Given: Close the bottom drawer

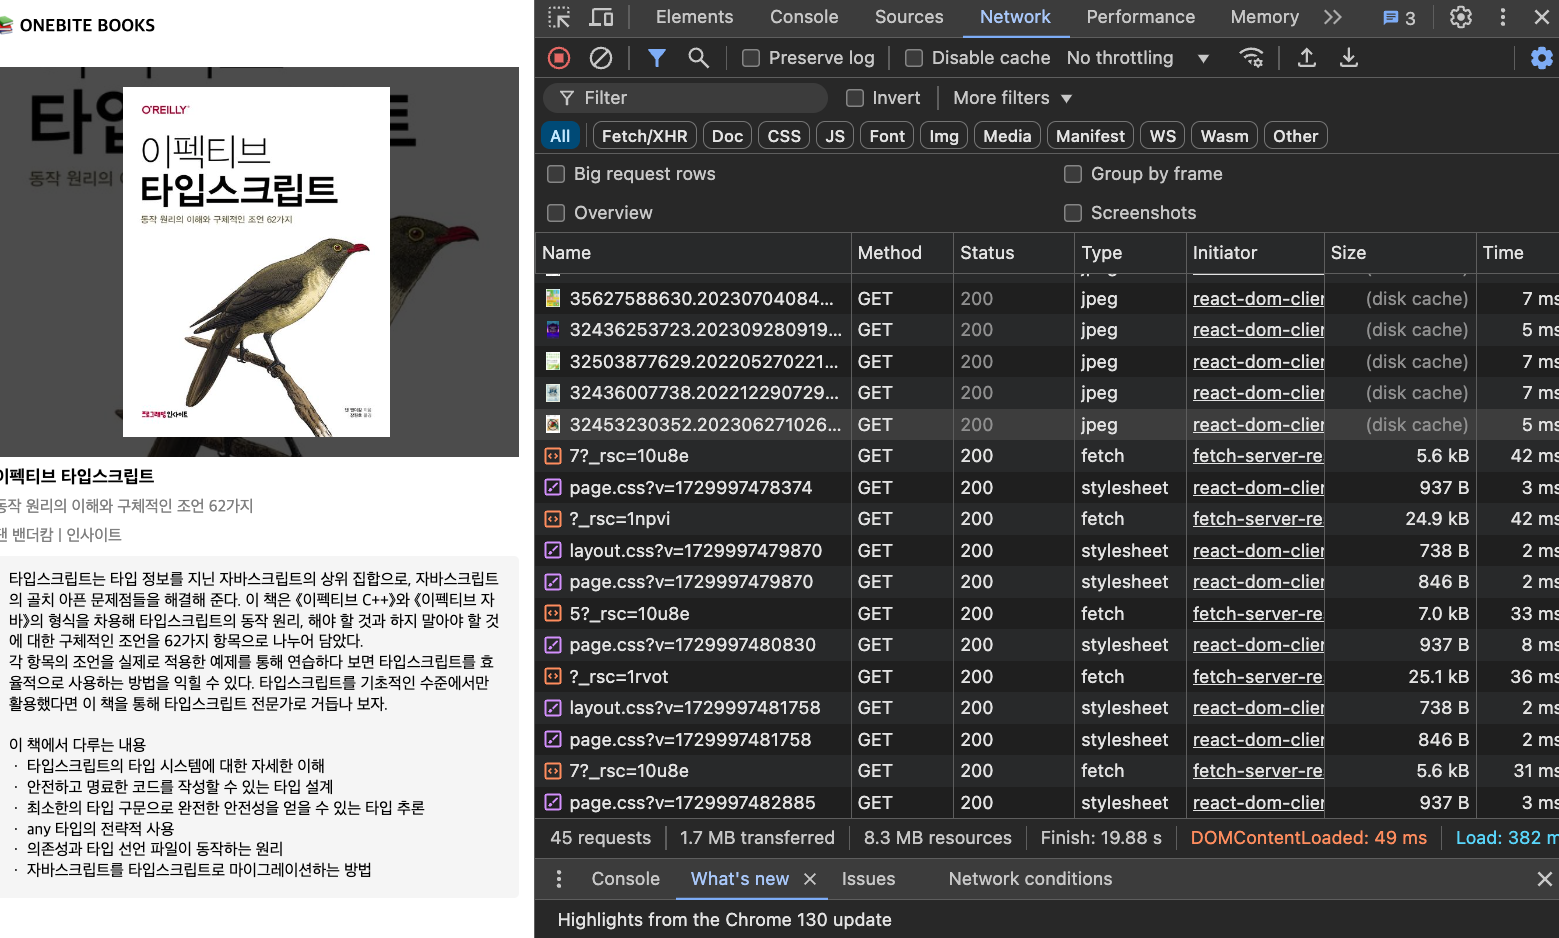Looking at the screenshot, I should 1544,879.
